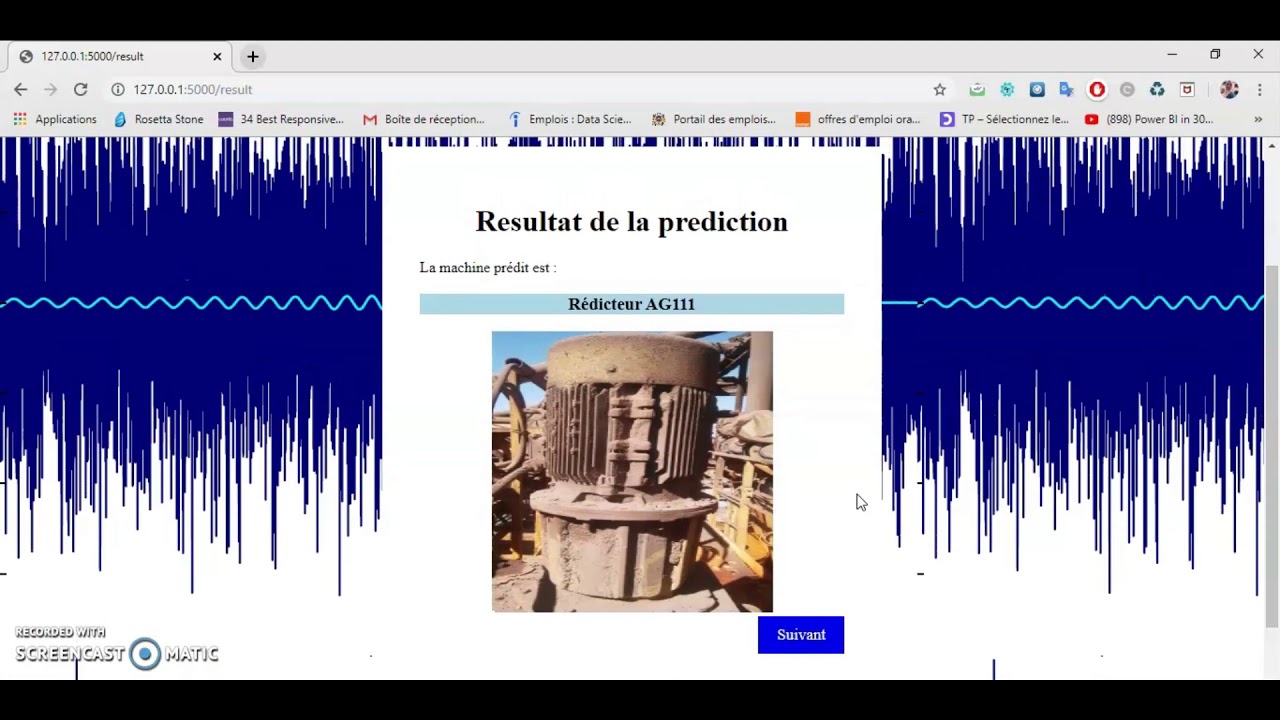Open the offres d'emploi ora... bookmark
1280x720 pixels.
858,119
